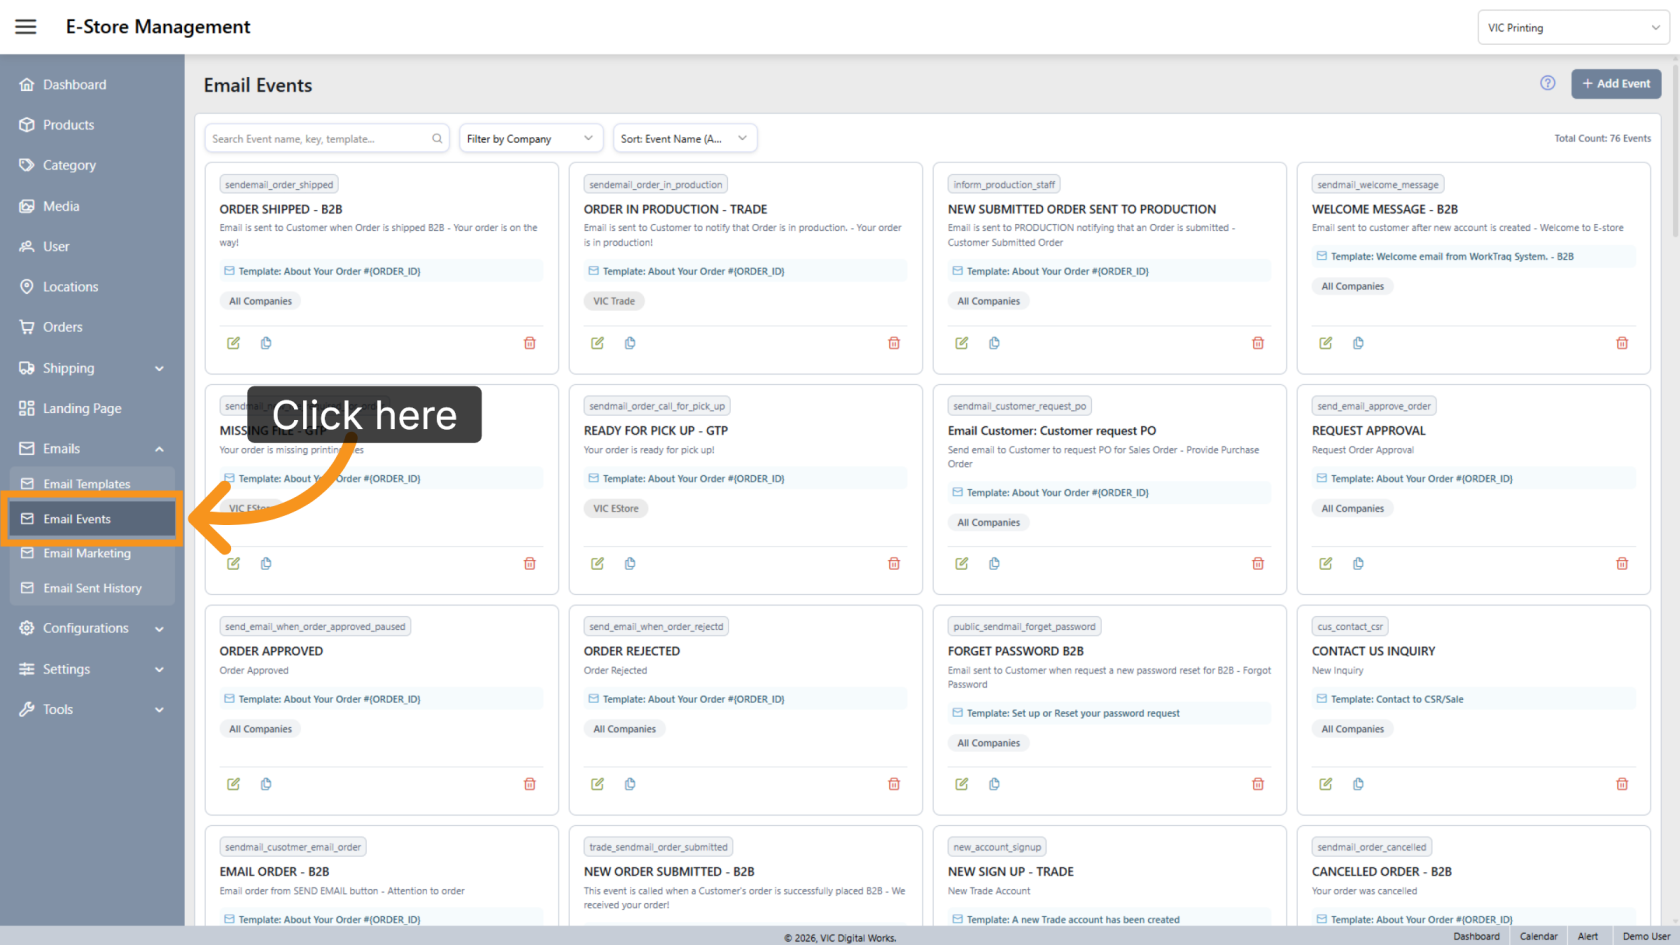Duplicate the FORGET PASSWORD B2B event
The image size is (1680, 945).
click(x=994, y=784)
